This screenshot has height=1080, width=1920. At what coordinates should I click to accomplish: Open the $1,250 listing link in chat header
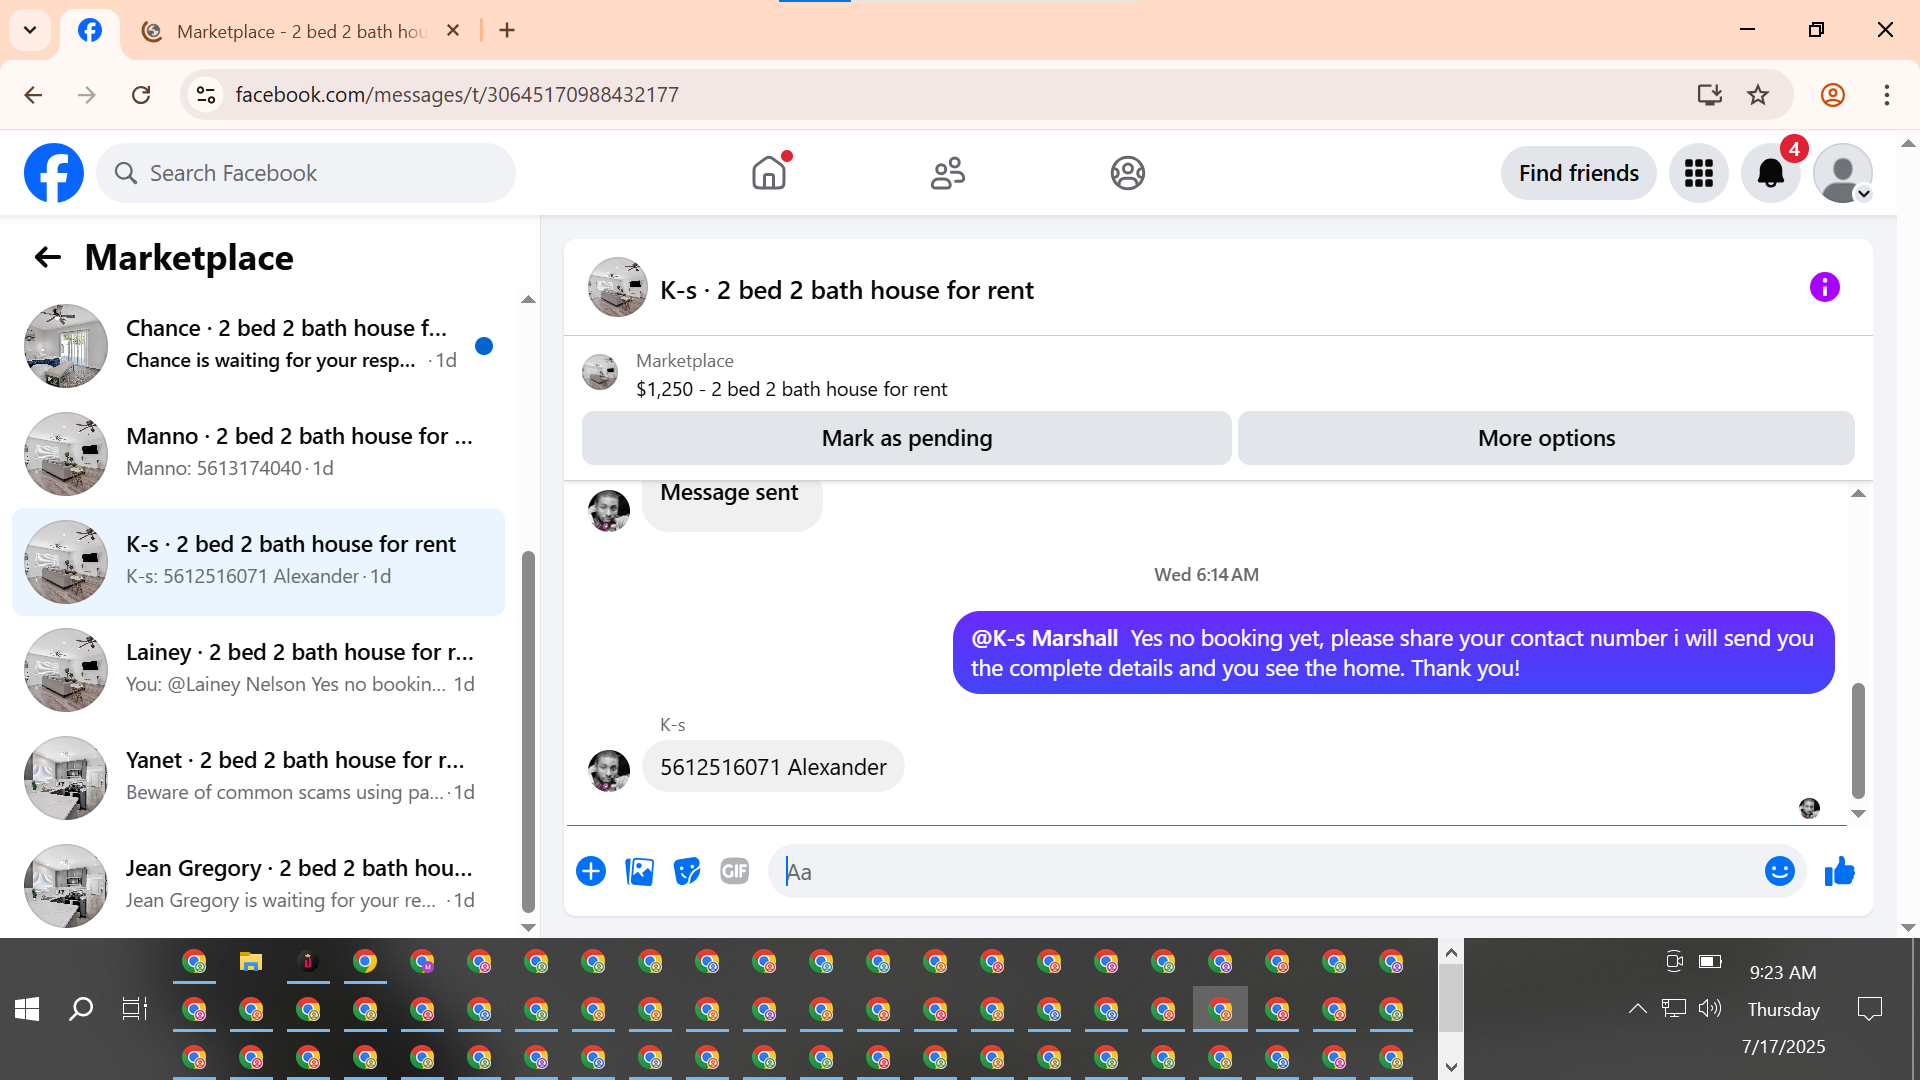[791, 389]
